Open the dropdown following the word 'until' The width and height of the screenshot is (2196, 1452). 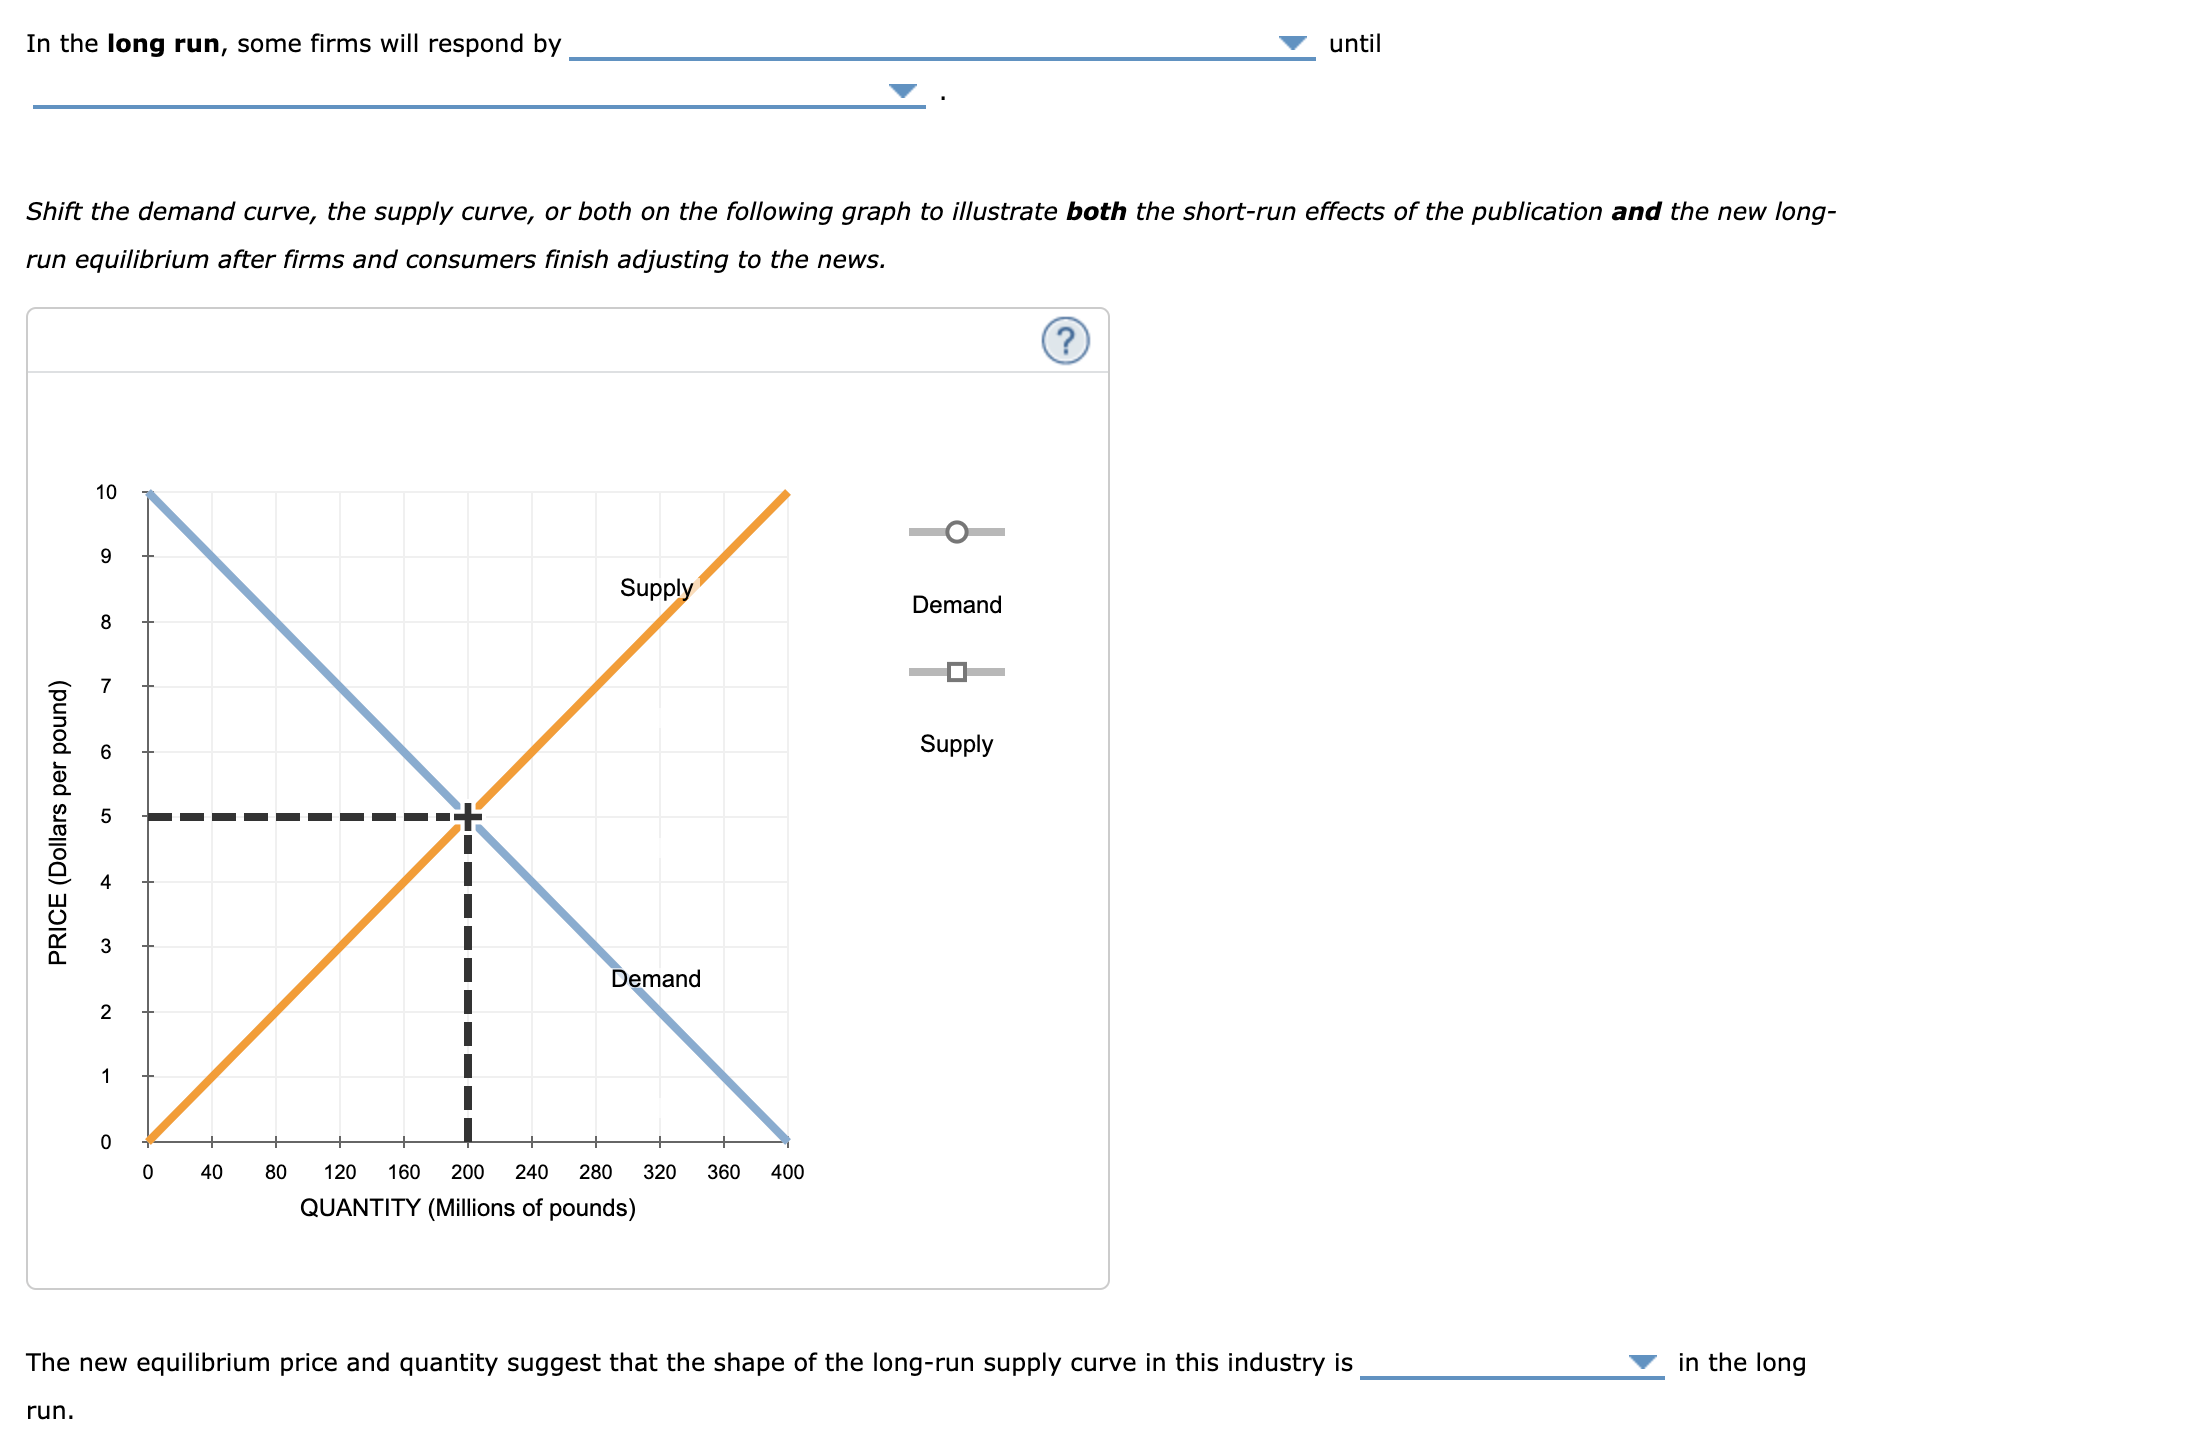pos(903,92)
